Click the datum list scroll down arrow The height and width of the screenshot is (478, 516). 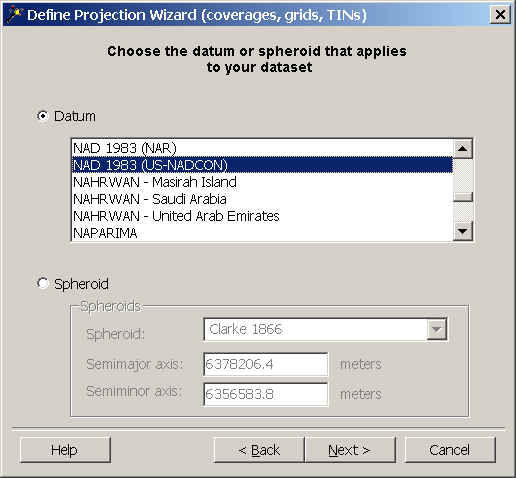pyautogui.click(x=463, y=231)
